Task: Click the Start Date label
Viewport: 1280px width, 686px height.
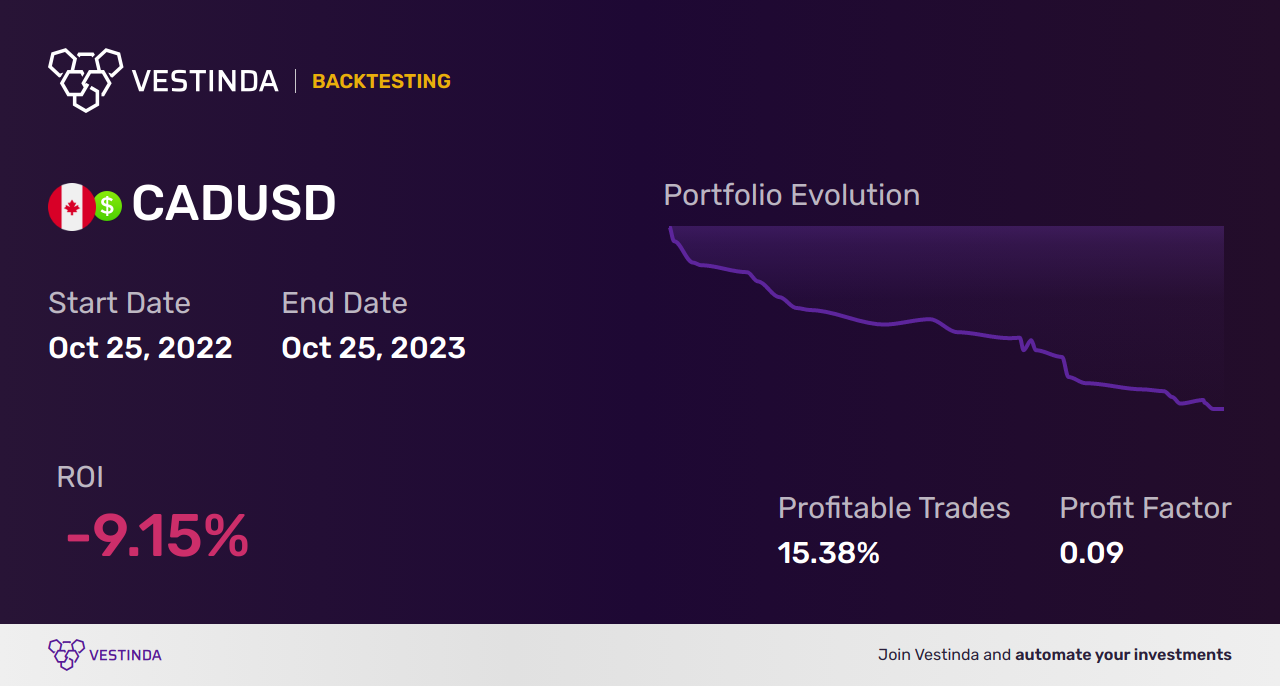Action: click(119, 303)
